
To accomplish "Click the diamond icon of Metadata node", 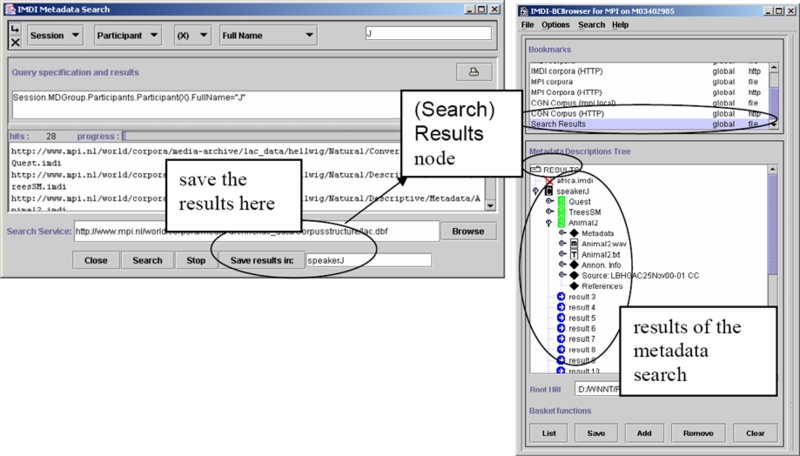I will tap(574, 233).
